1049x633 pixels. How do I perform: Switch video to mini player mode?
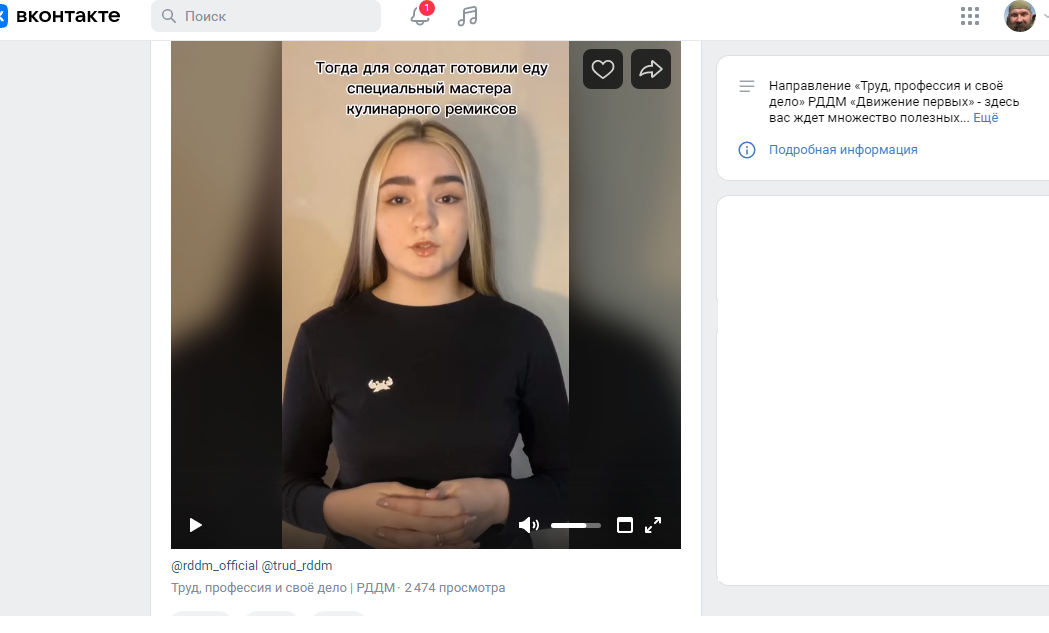pos(624,525)
